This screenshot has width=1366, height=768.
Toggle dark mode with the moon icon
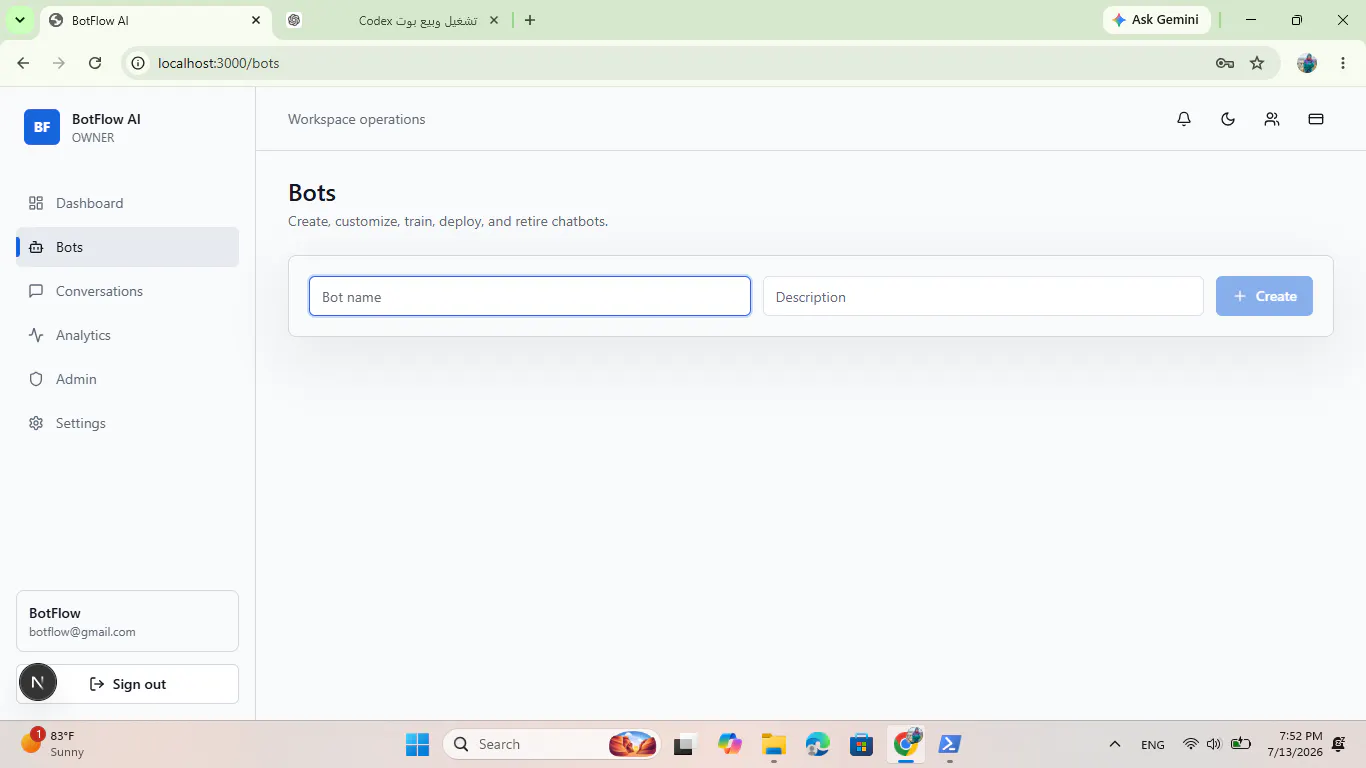pos(1228,119)
